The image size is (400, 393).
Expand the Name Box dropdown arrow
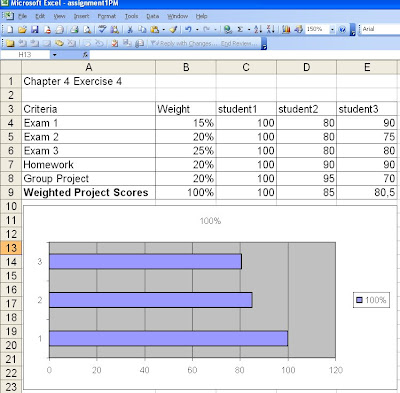click(54, 55)
